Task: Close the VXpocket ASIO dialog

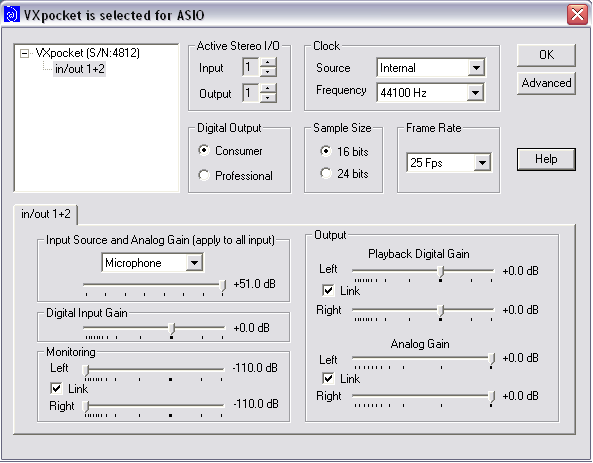Action: pos(577,15)
